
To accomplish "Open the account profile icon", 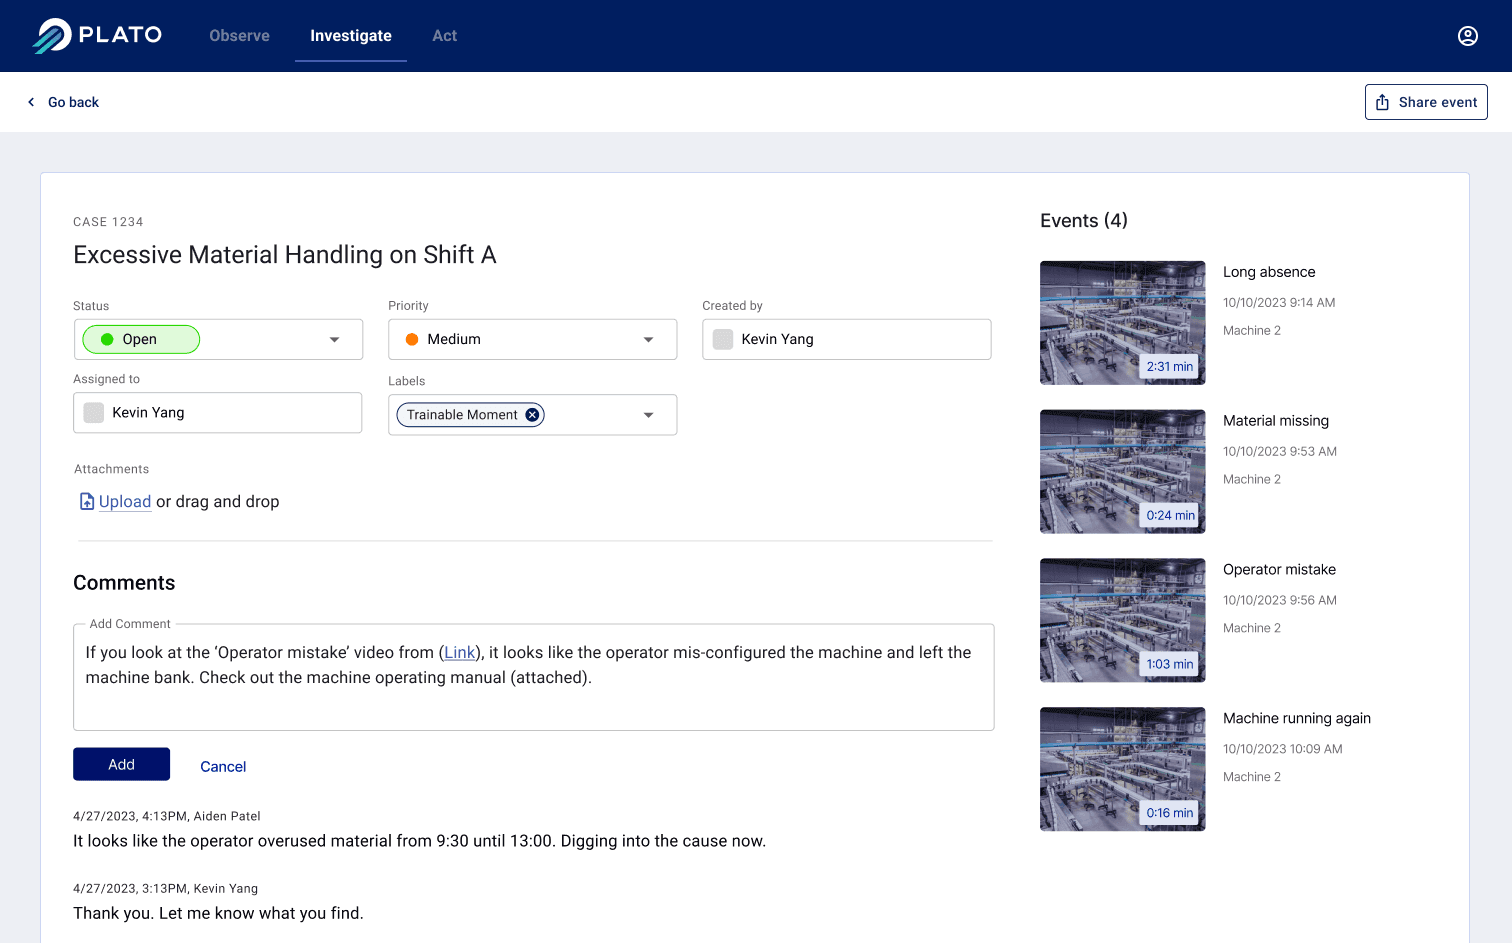I will (1467, 35).
